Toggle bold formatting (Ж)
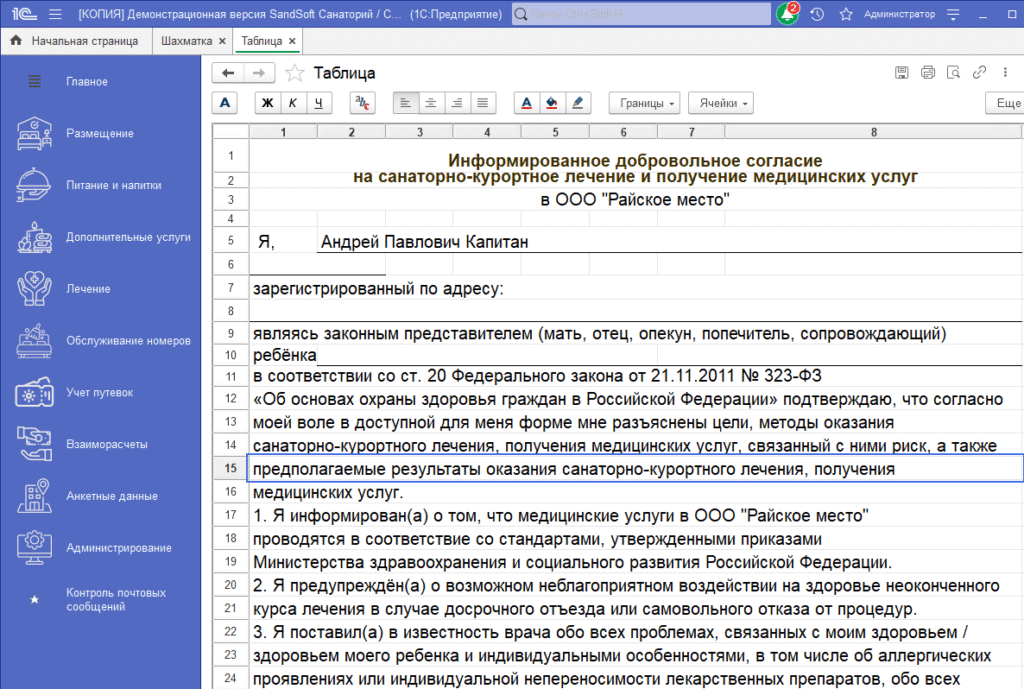Viewport: 1024px width, 689px height. pos(268,103)
